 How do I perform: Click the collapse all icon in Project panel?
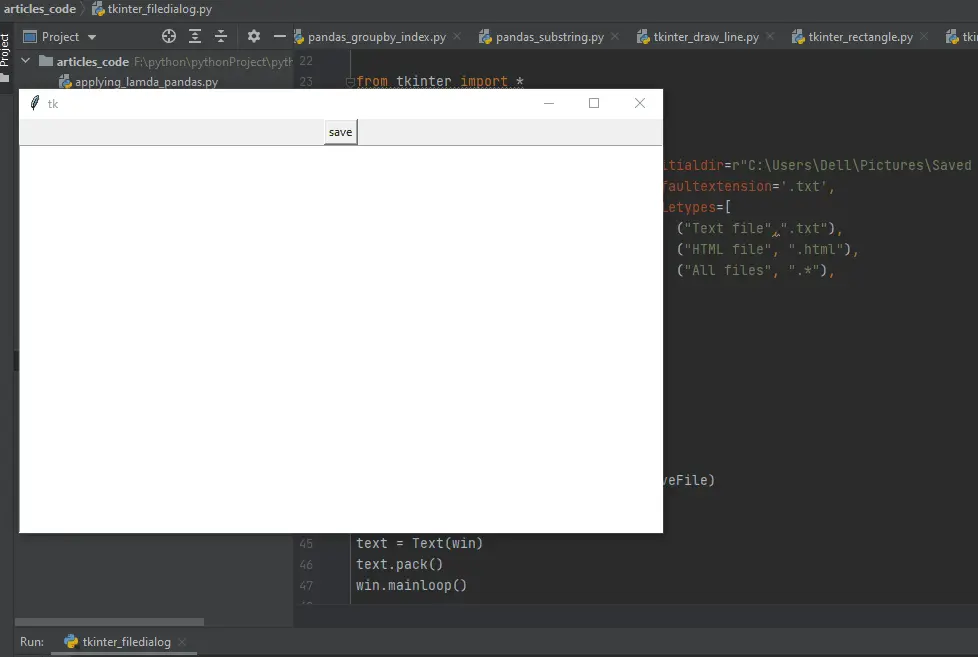click(221, 36)
